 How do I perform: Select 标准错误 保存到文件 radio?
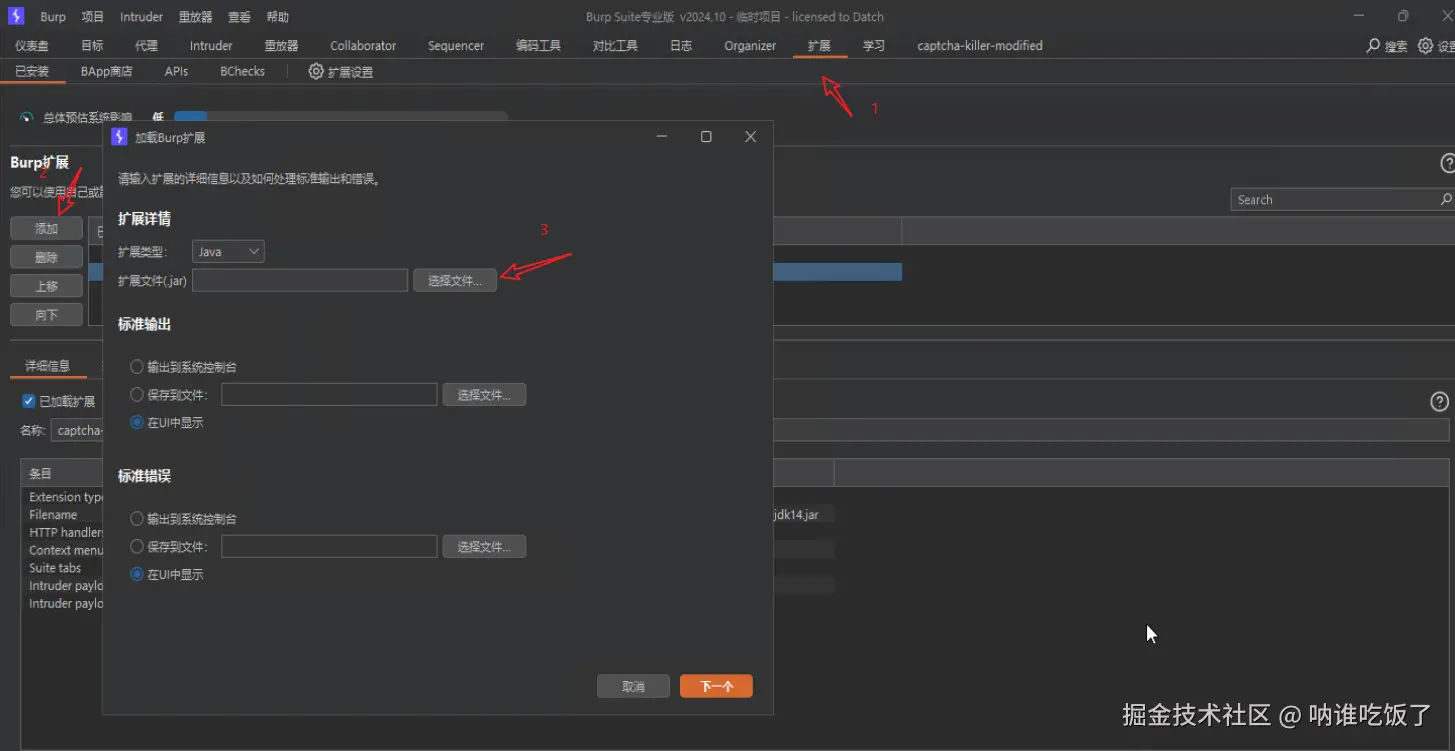coord(137,547)
